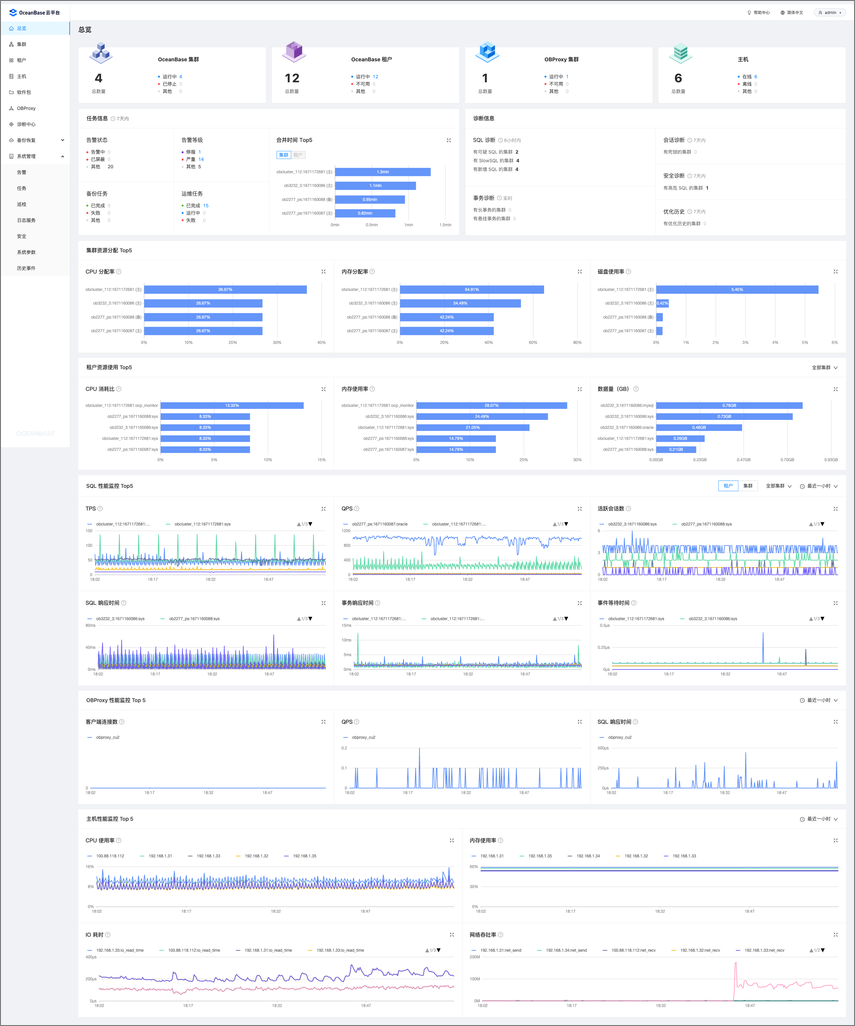Open 全部集群 dropdown in SQL 性能监控 Top5
Screen dimensions: 855x1026
pos(778,486)
